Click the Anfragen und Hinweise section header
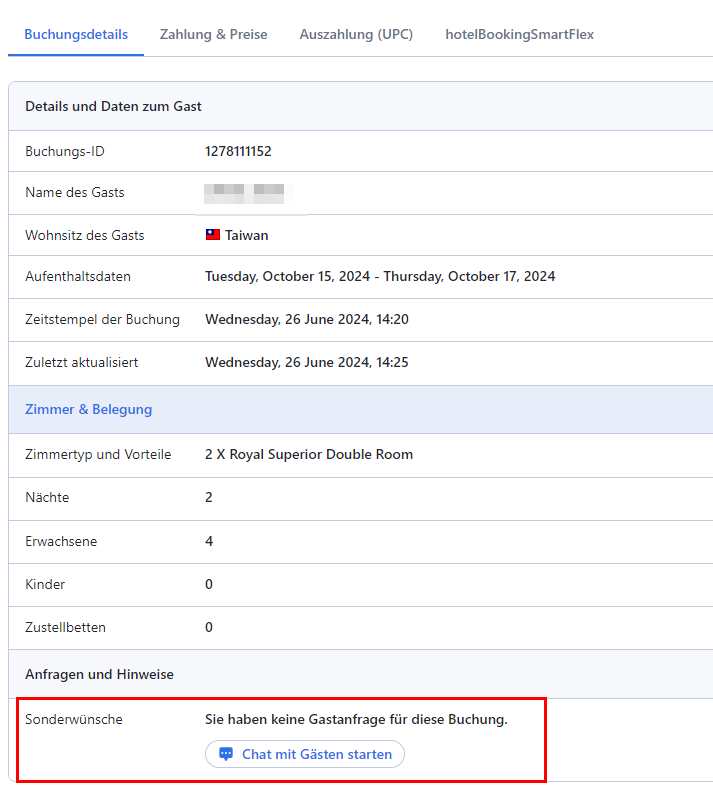The image size is (713, 795). point(99,674)
